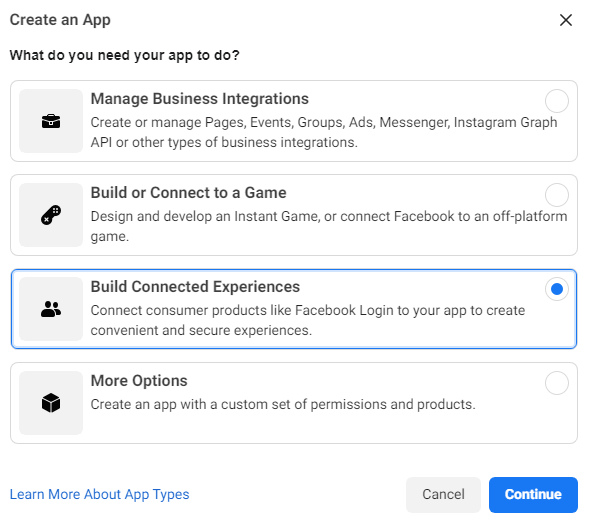This screenshot has width=590, height=517.
Task: Click the Build Connected Experiences title
Action: pos(195,287)
